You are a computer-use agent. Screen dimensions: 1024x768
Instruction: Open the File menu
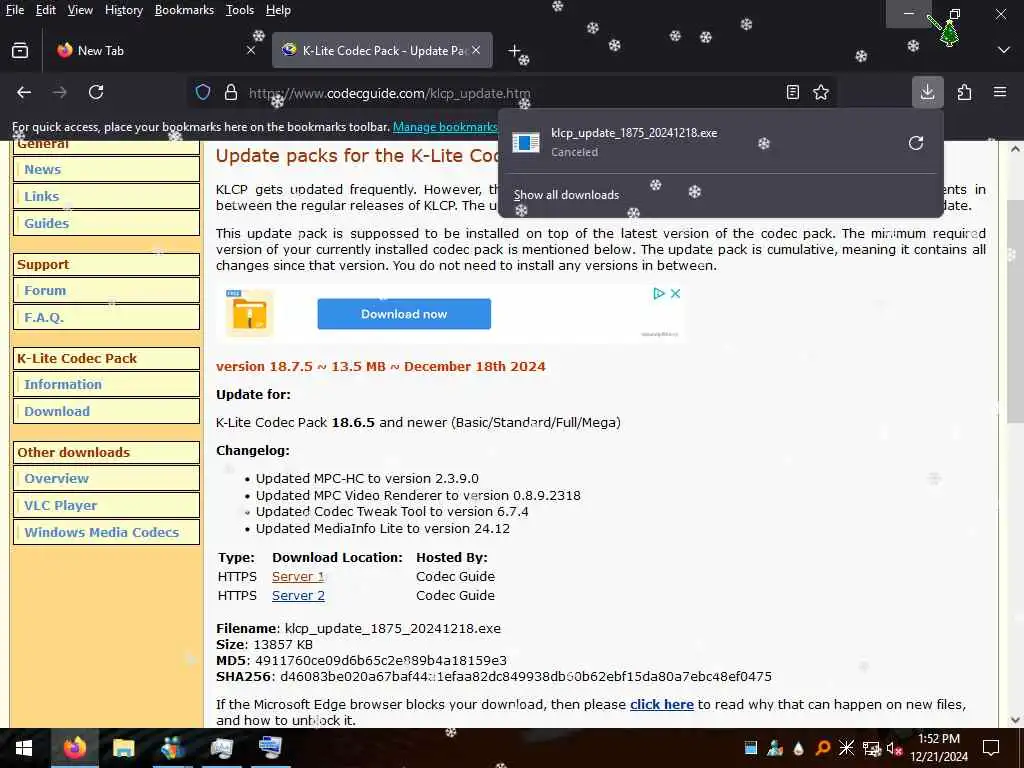pyautogui.click(x=15, y=10)
